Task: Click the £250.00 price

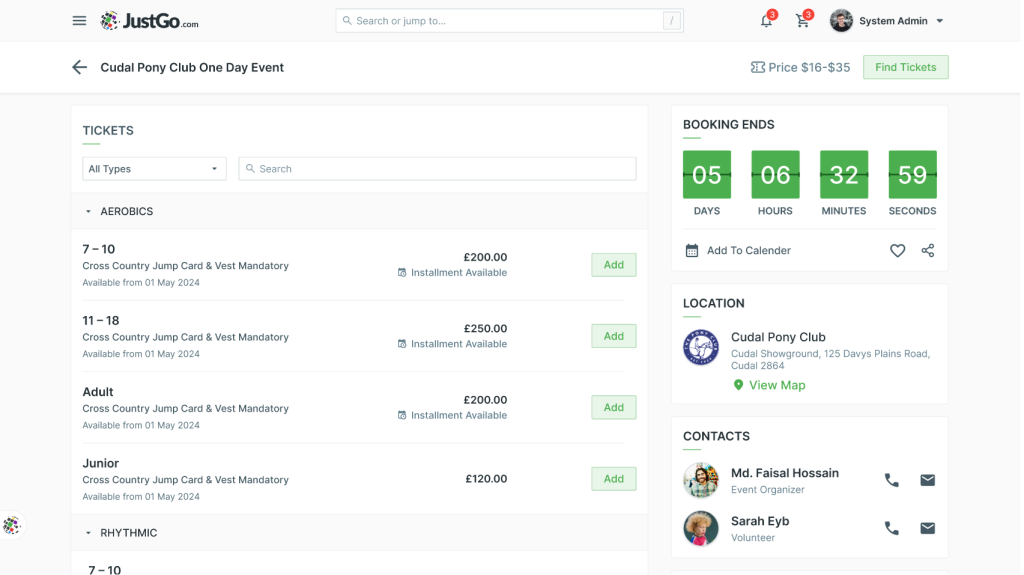Action: pyautogui.click(x=485, y=329)
